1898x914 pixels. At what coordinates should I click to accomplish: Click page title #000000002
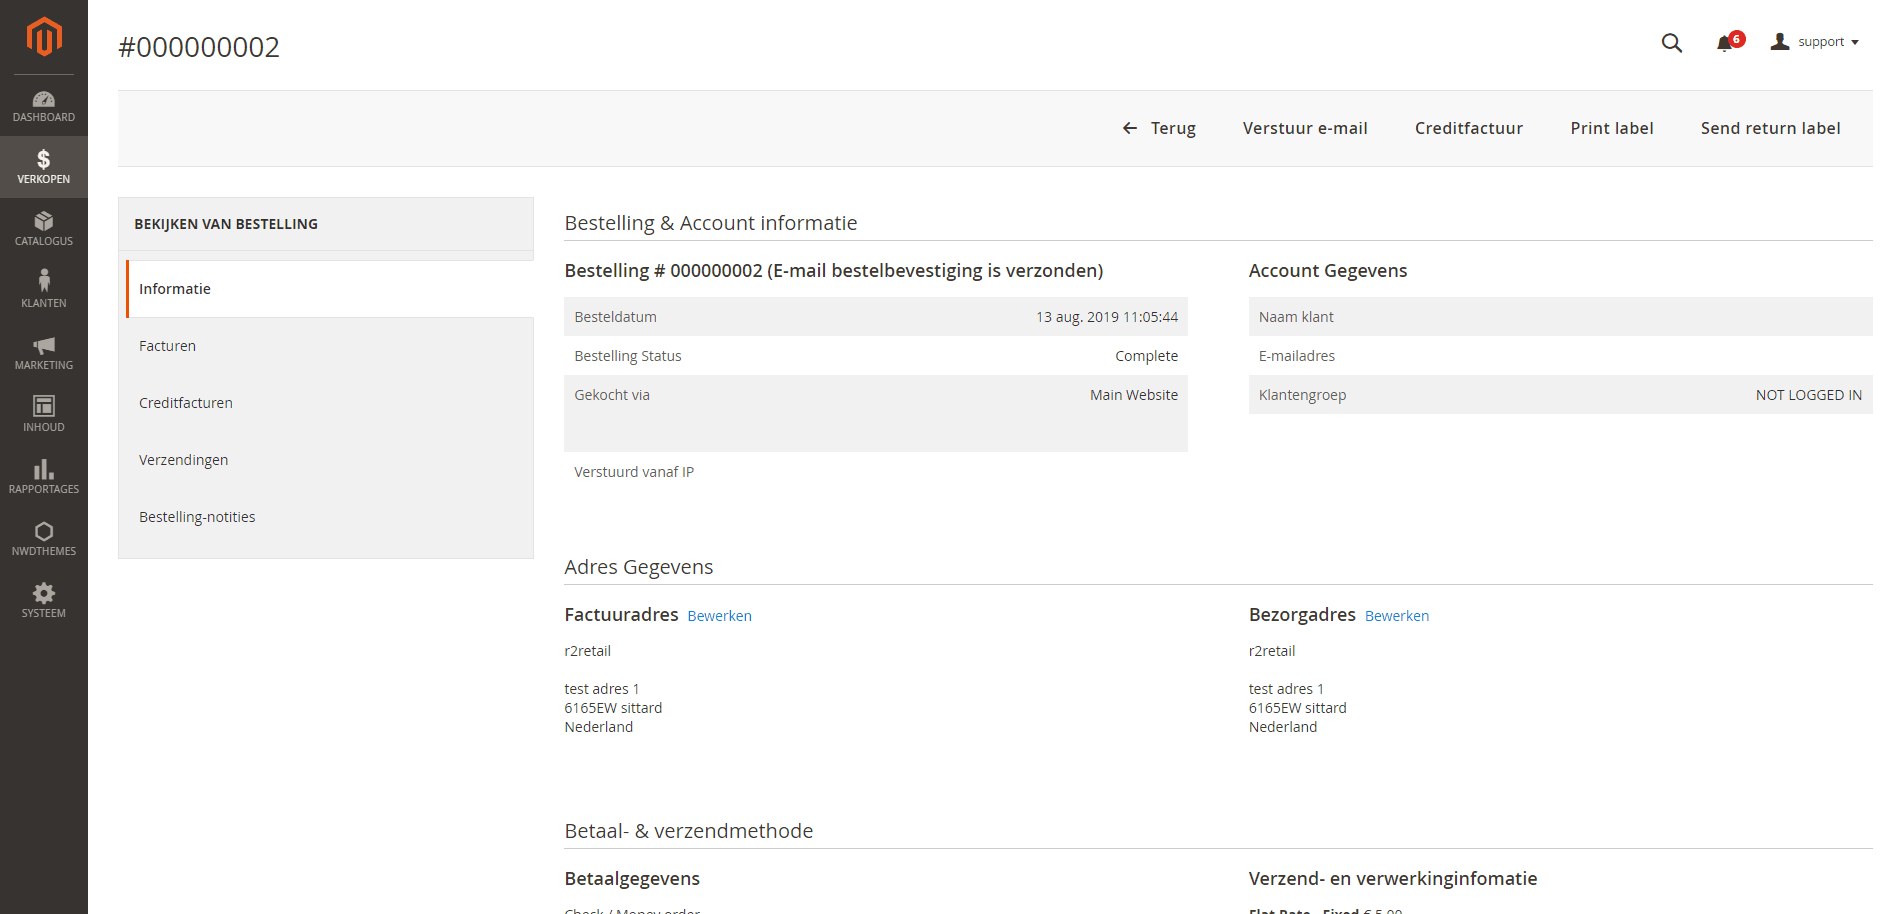(x=199, y=47)
